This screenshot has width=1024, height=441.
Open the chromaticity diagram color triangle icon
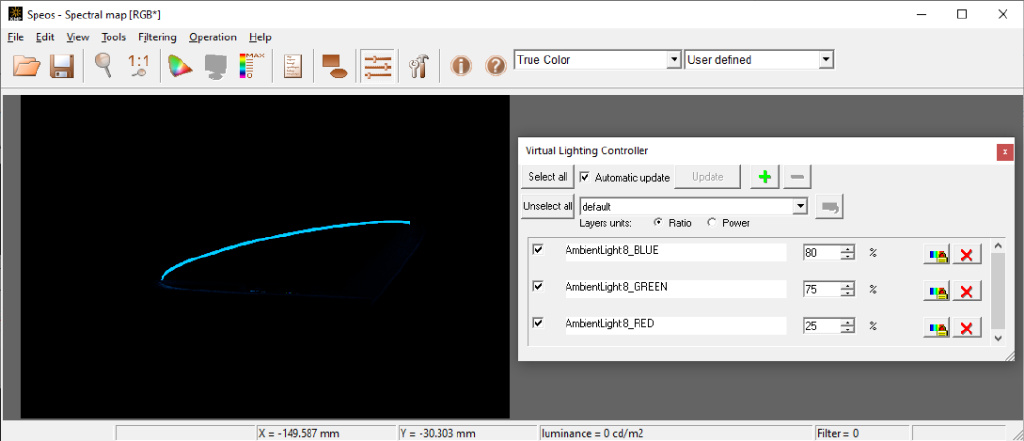coord(180,66)
